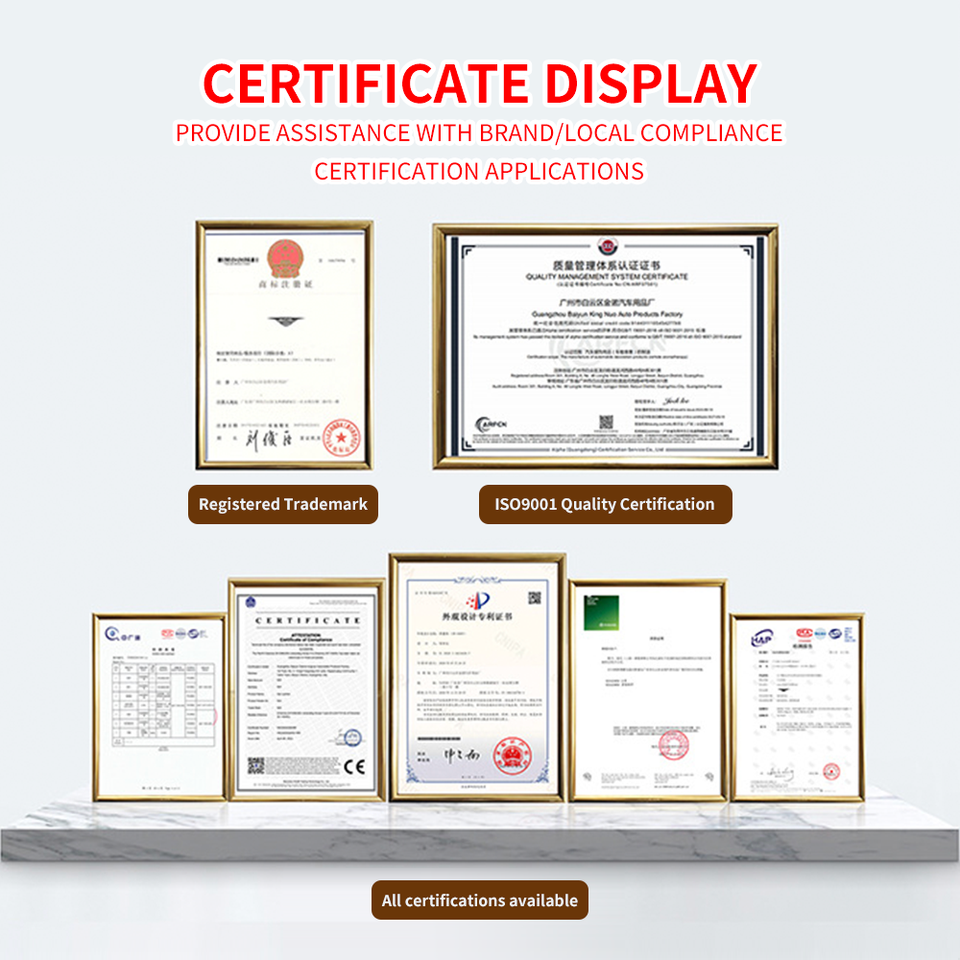The image size is (960, 960).
Task: Click the CERTIFICATE DISPLAY heading
Action: (480, 84)
